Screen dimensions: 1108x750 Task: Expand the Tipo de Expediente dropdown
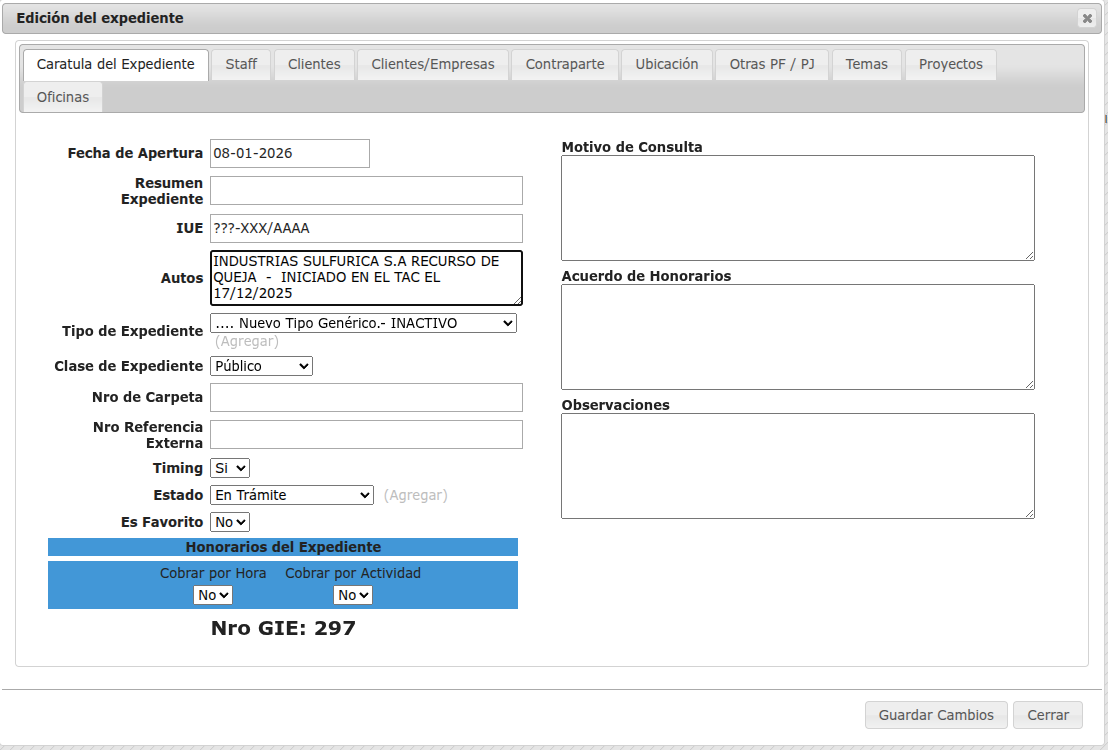click(363, 323)
